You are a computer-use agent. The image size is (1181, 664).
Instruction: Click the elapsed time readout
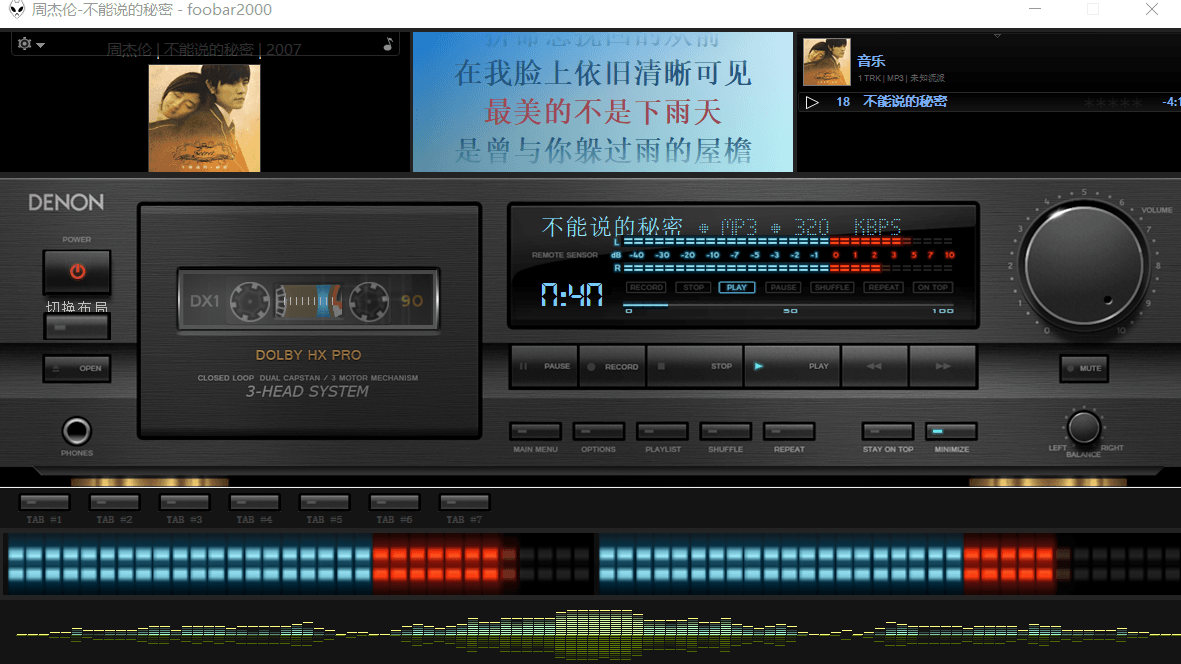click(x=572, y=294)
